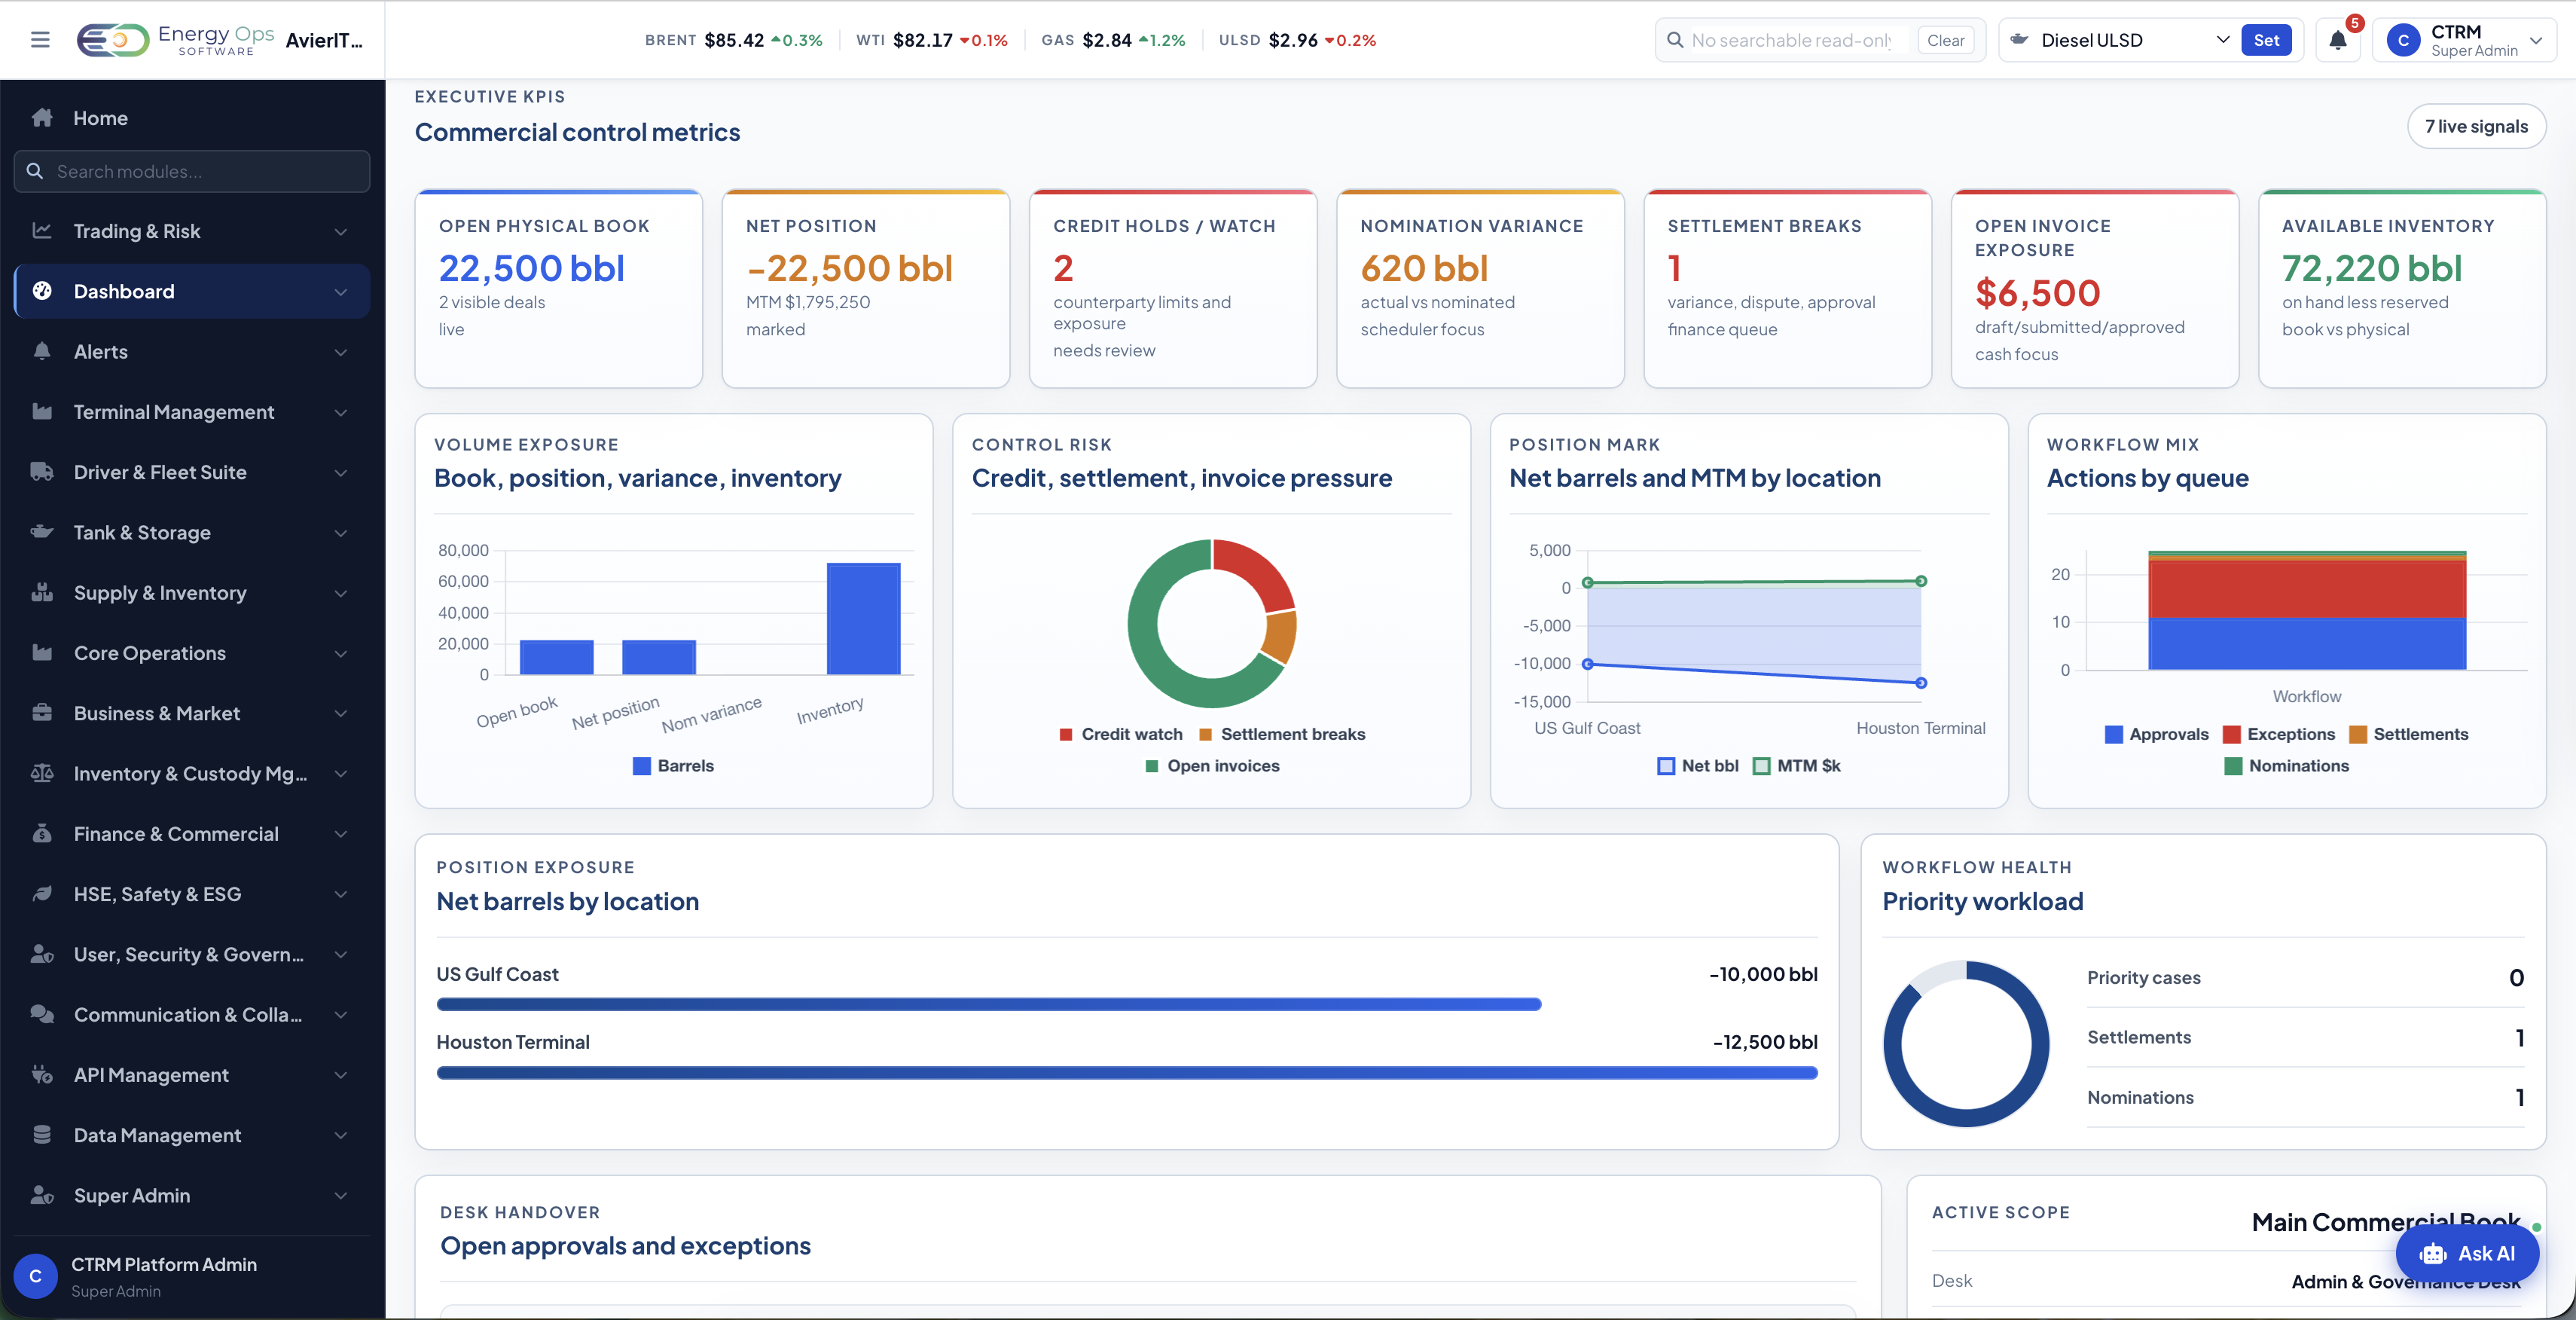Open the notifications bell with 5 badge
This screenshot has height=1320, width=2576.
pos(2338,40)
